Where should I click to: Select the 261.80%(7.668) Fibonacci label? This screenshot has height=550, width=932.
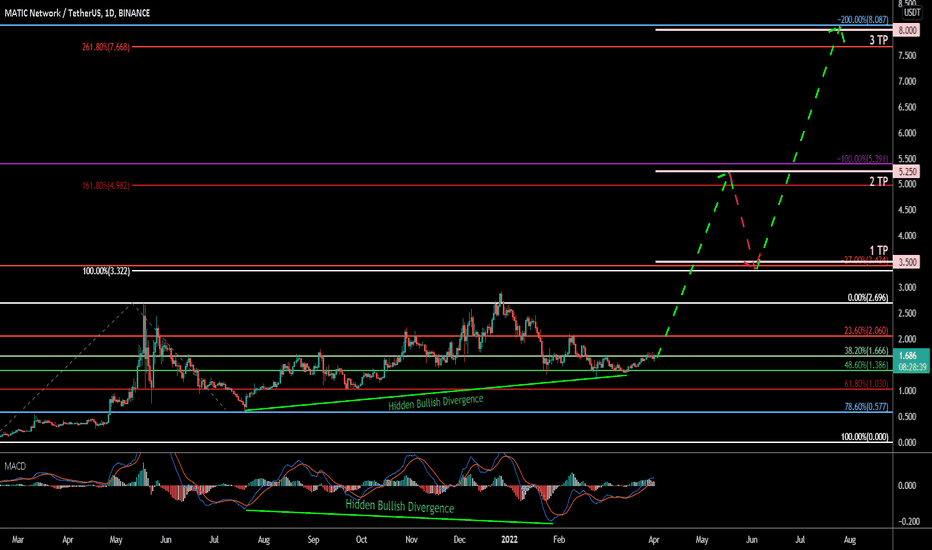point(106,47)
